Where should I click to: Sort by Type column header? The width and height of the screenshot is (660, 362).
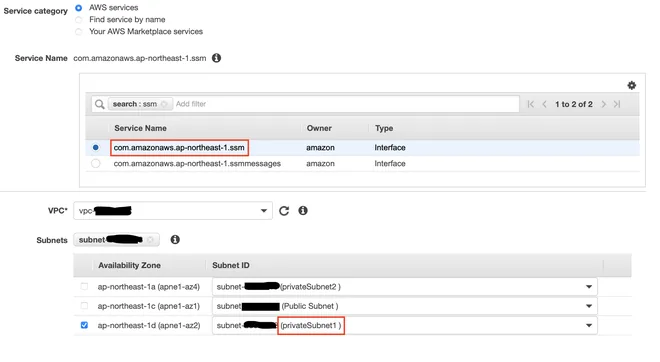384,128
